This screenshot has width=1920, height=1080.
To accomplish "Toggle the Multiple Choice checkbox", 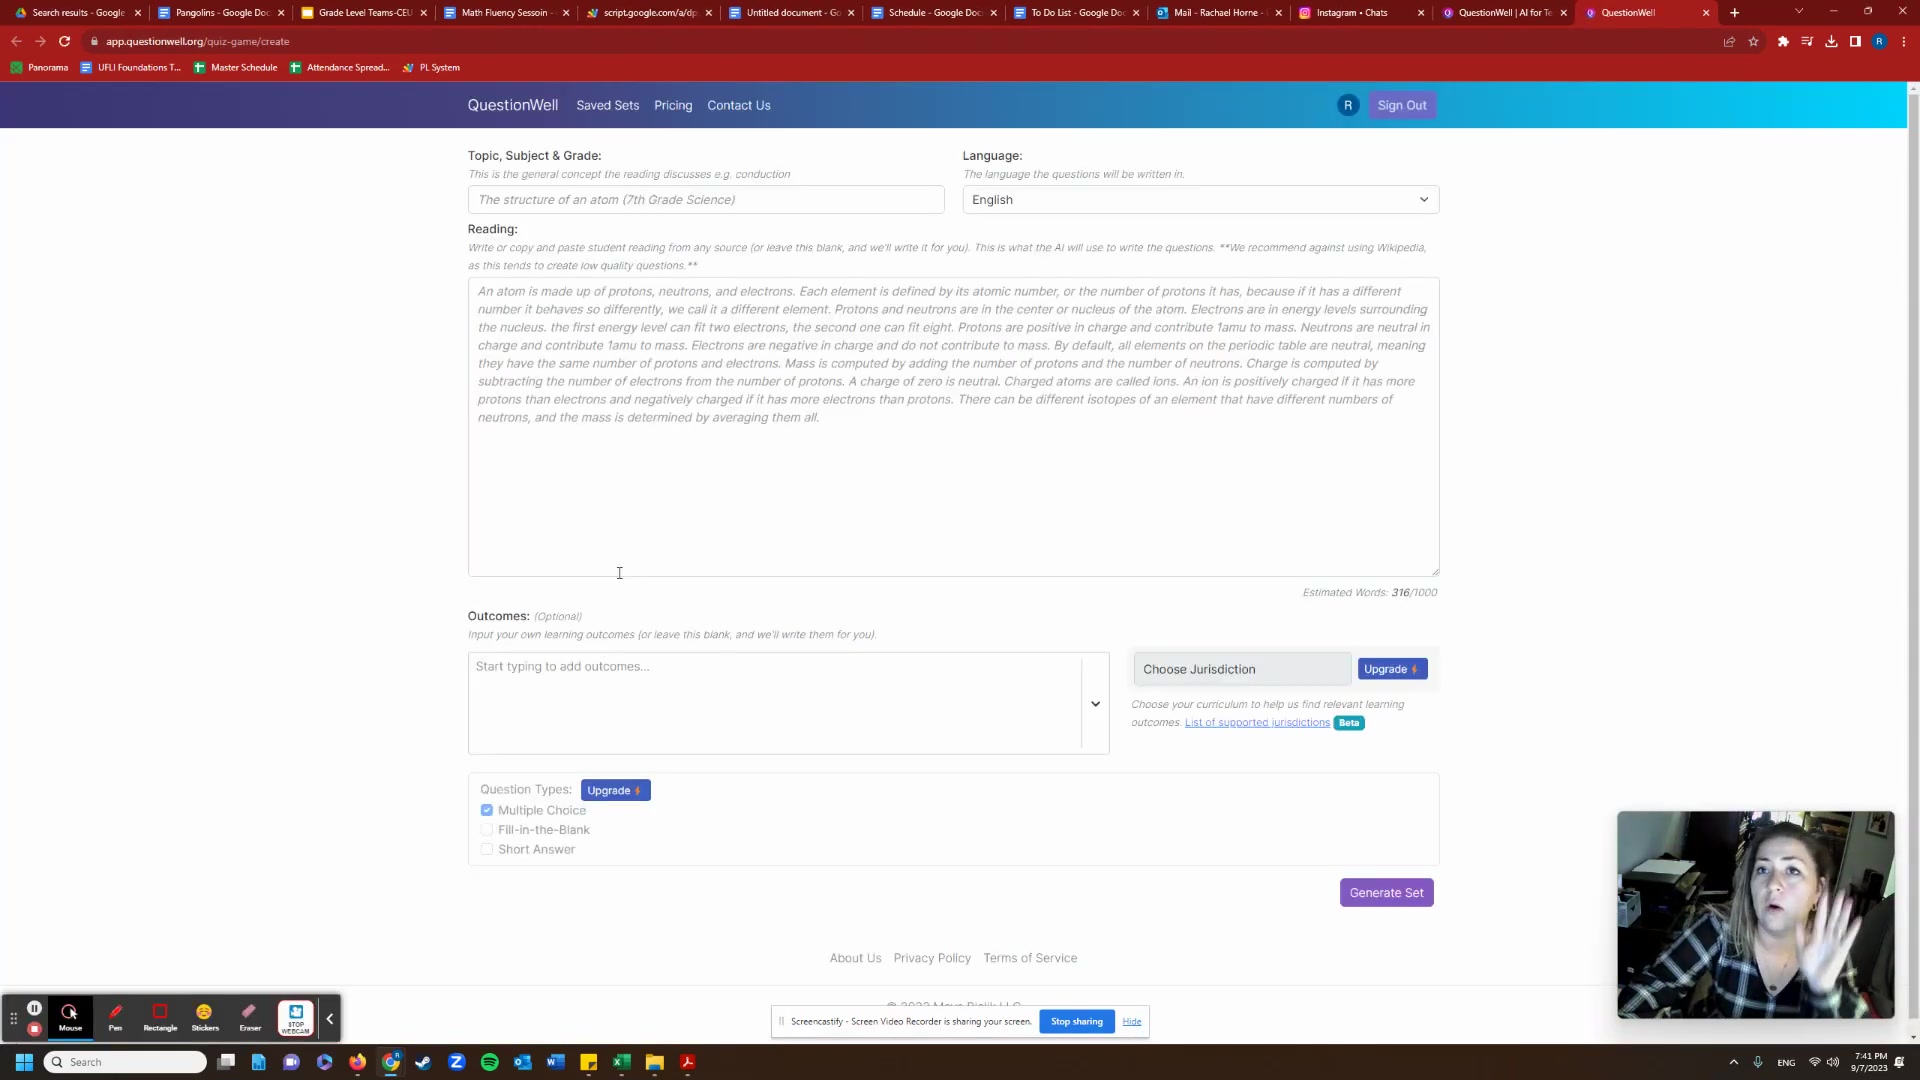I will click(487, 810).
